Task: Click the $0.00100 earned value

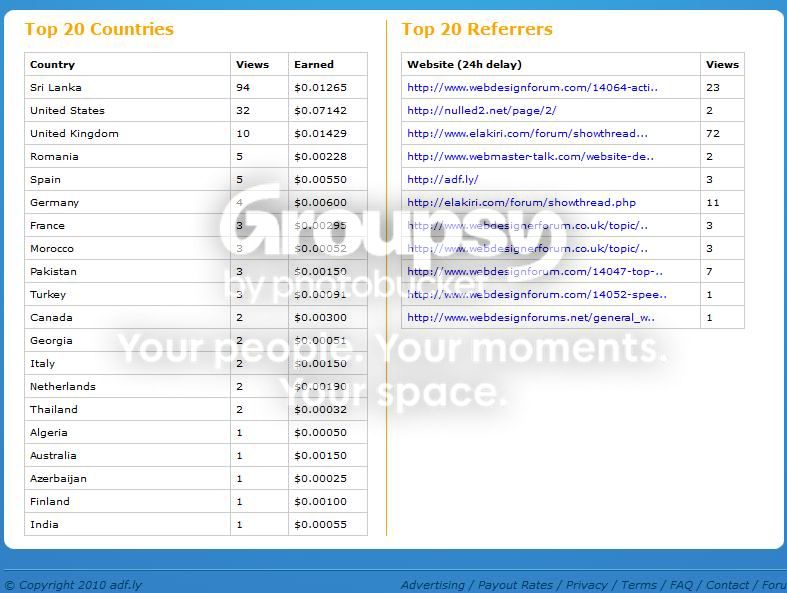Action: [x=320, y=502]
